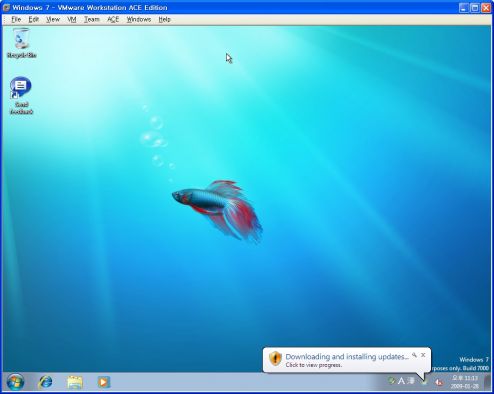Launch Windows Media Player from taskbar
Image resolution: width=494 pixels, height=394 pixels.
[x=103, y=382]
